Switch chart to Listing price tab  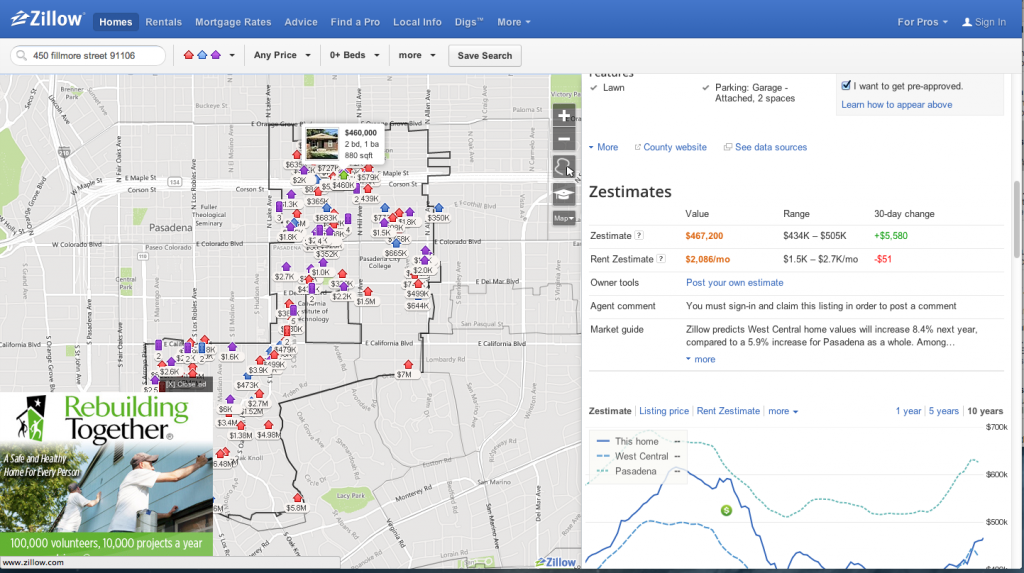pyautogui.click(x=664, y=411)
